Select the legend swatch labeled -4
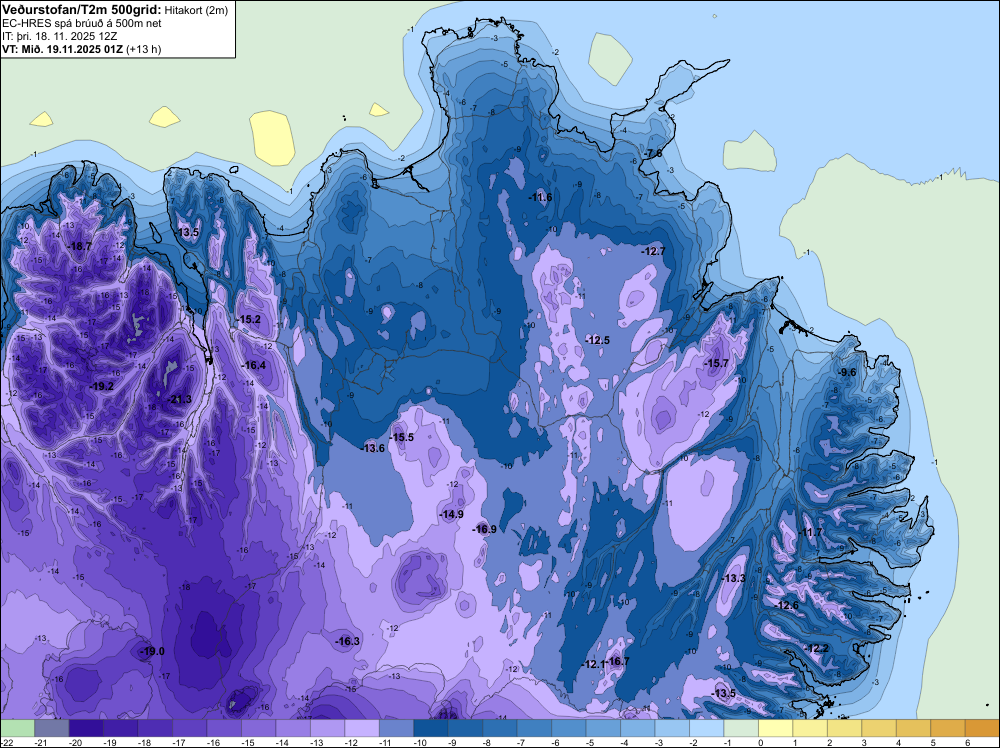The width and height of the screenshot is (1000, 748). [637, 728]
